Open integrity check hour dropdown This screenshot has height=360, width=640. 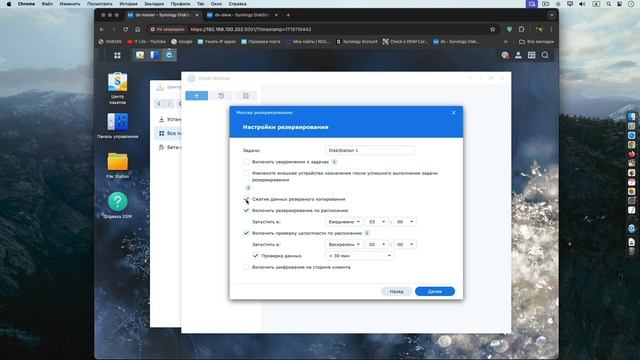377,244
